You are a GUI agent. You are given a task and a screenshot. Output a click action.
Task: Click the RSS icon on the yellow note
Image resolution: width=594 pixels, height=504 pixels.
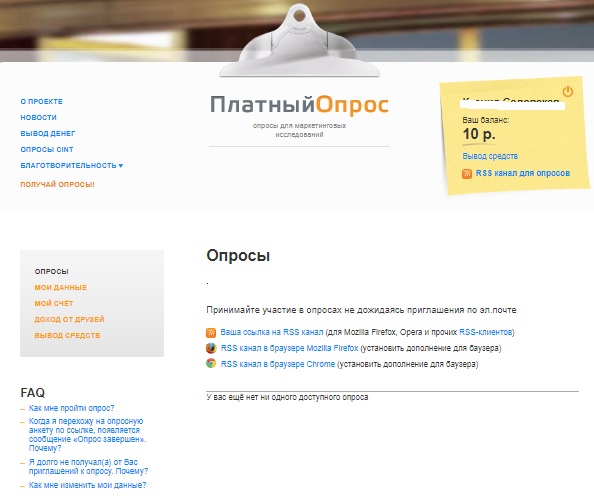point(467,174)
